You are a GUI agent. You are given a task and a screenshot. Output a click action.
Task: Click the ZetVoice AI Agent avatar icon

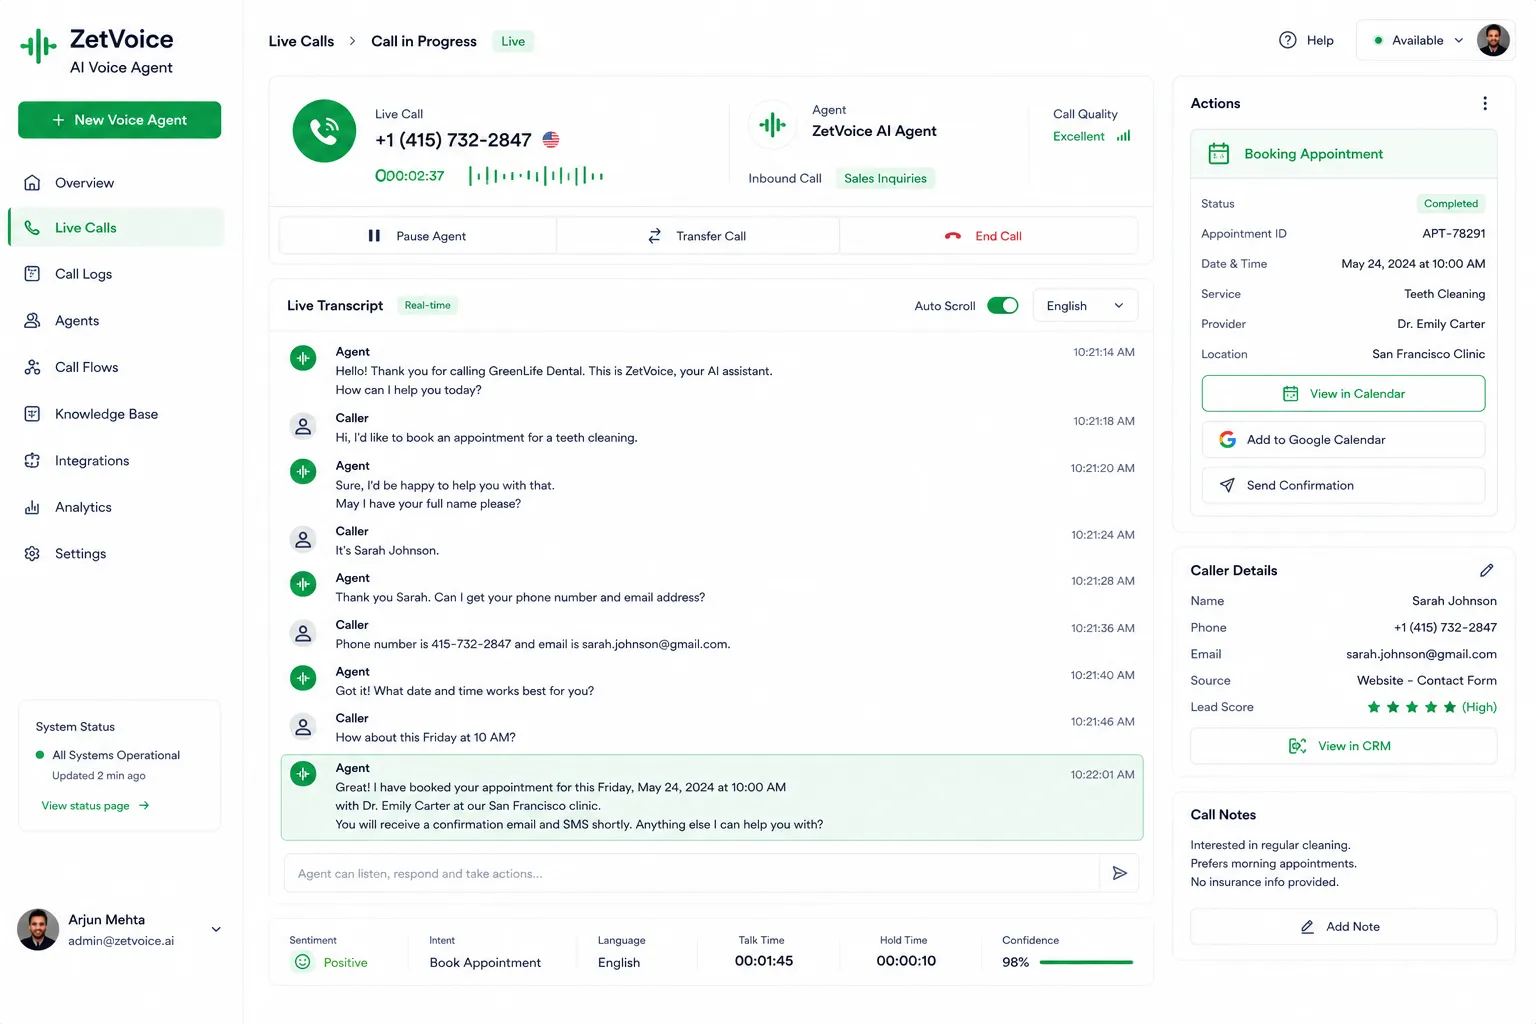772,125
